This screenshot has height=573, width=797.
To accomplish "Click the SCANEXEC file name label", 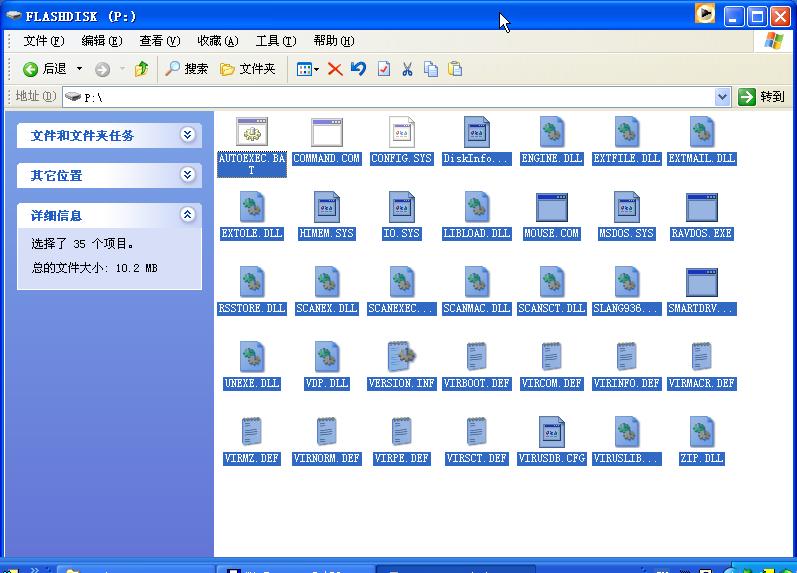I will click(x=402, y=308).
